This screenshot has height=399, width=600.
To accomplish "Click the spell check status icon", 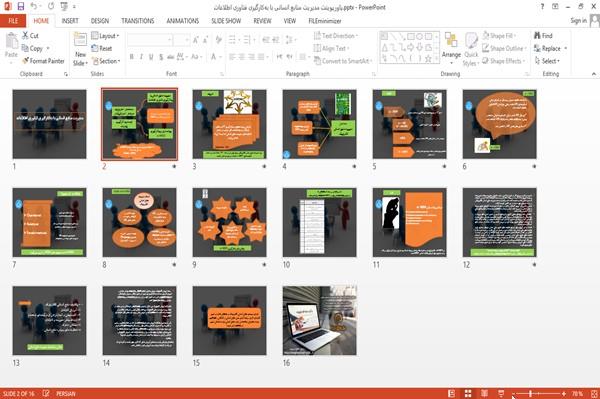I will coord(46,393).
